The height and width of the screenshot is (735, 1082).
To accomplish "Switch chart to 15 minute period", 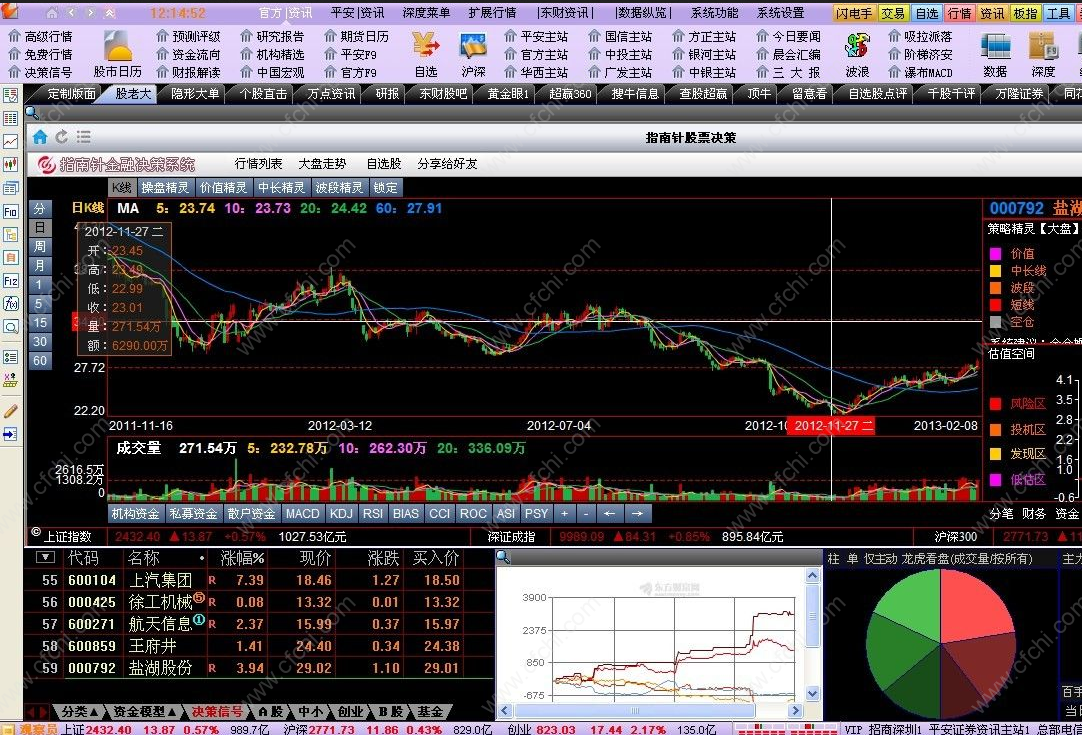I will [40, 322].
